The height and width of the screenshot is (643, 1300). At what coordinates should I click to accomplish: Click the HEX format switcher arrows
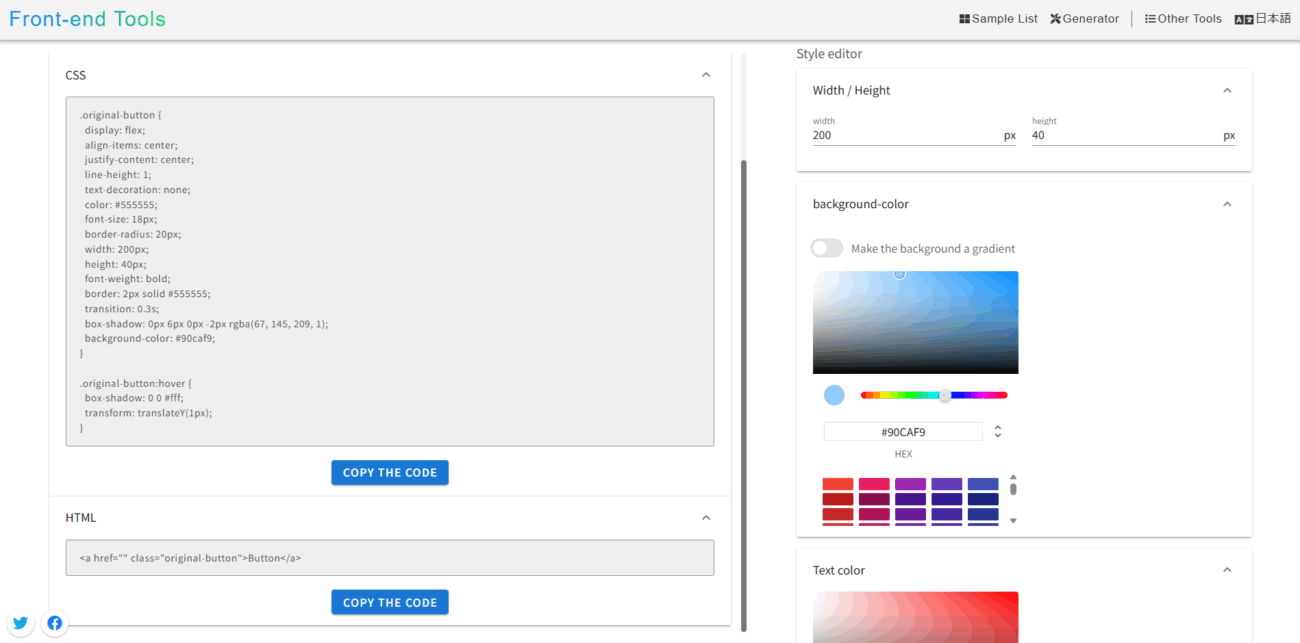coord(997,432)
